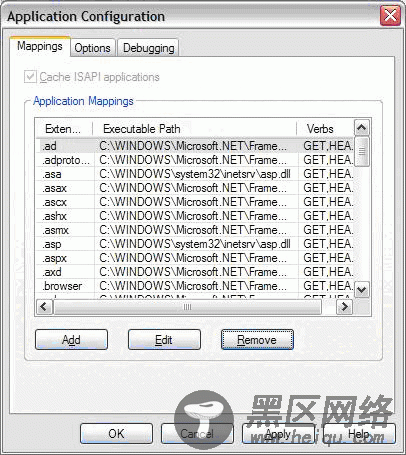
Task: Click the .asp row's asp.dll executable path
Action: coord(195,244)
